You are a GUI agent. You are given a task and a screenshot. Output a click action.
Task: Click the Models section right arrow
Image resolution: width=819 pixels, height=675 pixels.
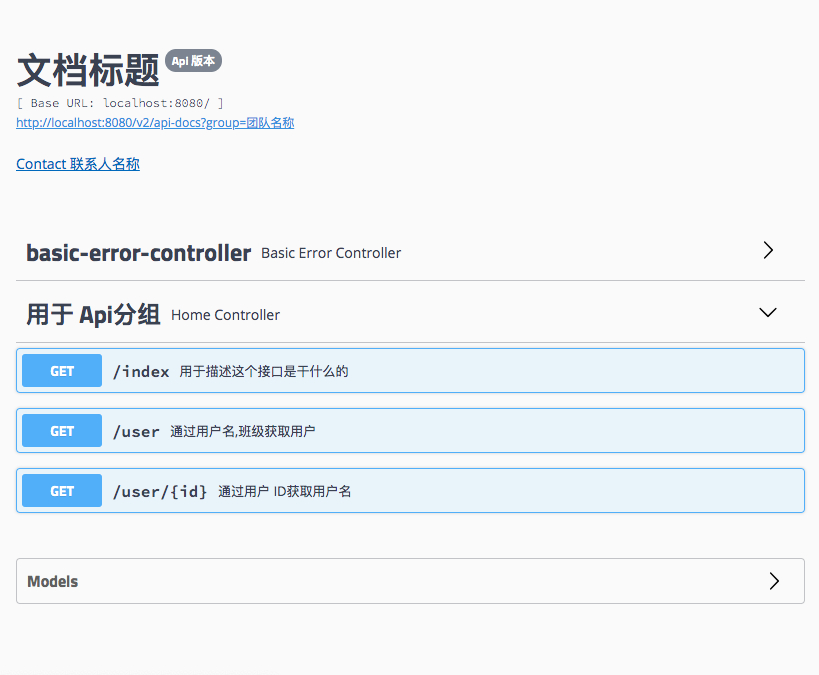click(773, 581)
